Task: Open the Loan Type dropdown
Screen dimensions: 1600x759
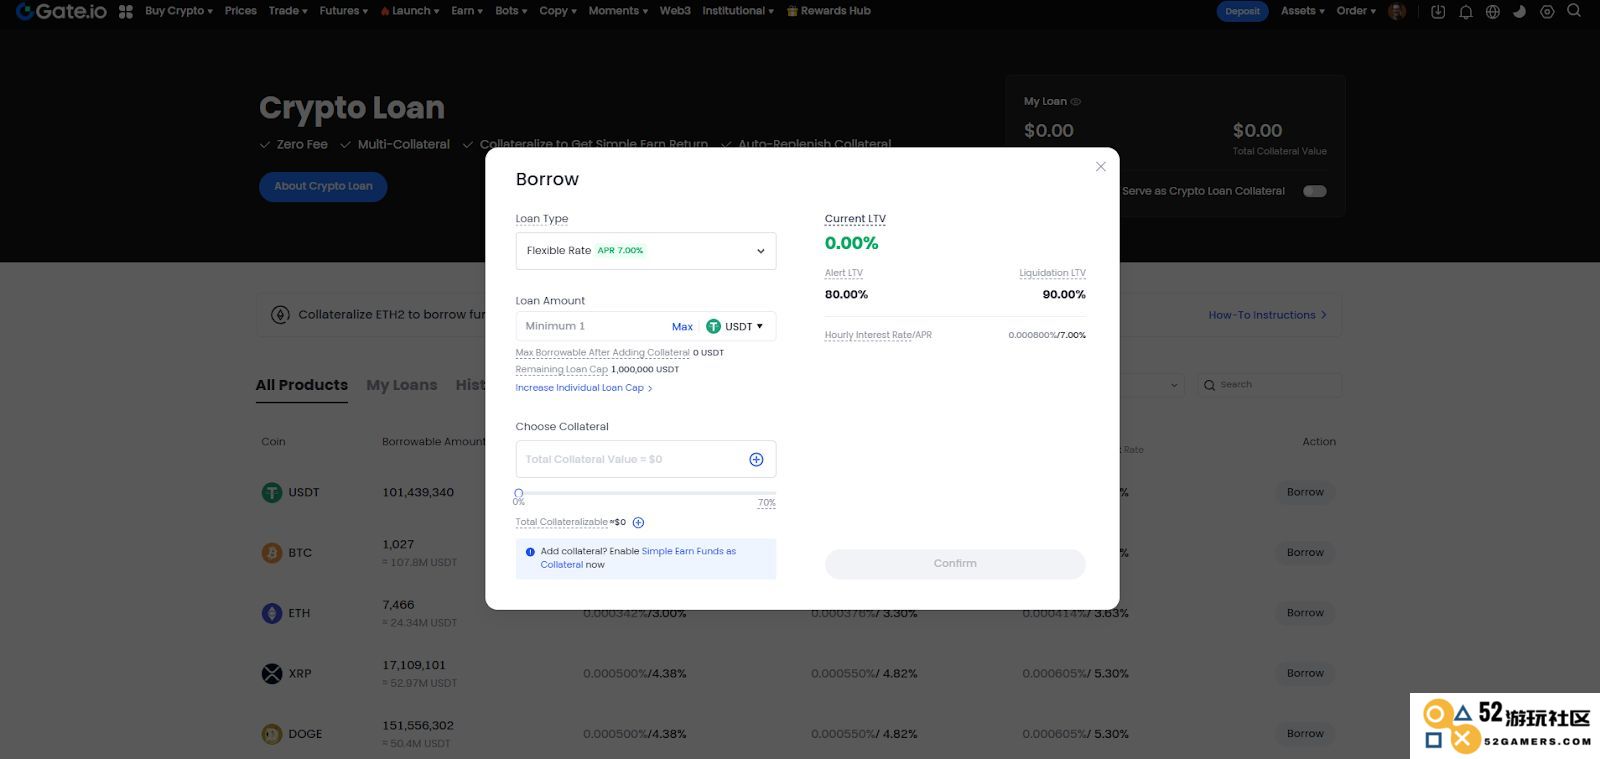Action: 646,251
